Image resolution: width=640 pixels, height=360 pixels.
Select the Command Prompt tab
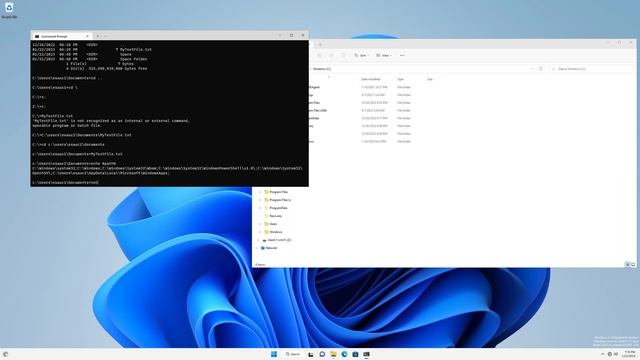[61, 36]
